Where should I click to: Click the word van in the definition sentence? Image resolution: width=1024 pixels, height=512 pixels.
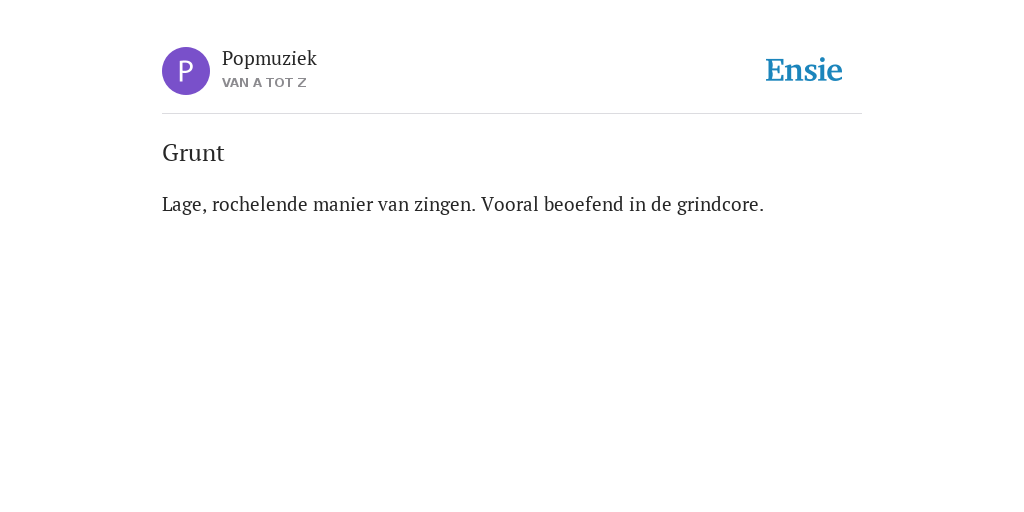[x=393, y=205]
